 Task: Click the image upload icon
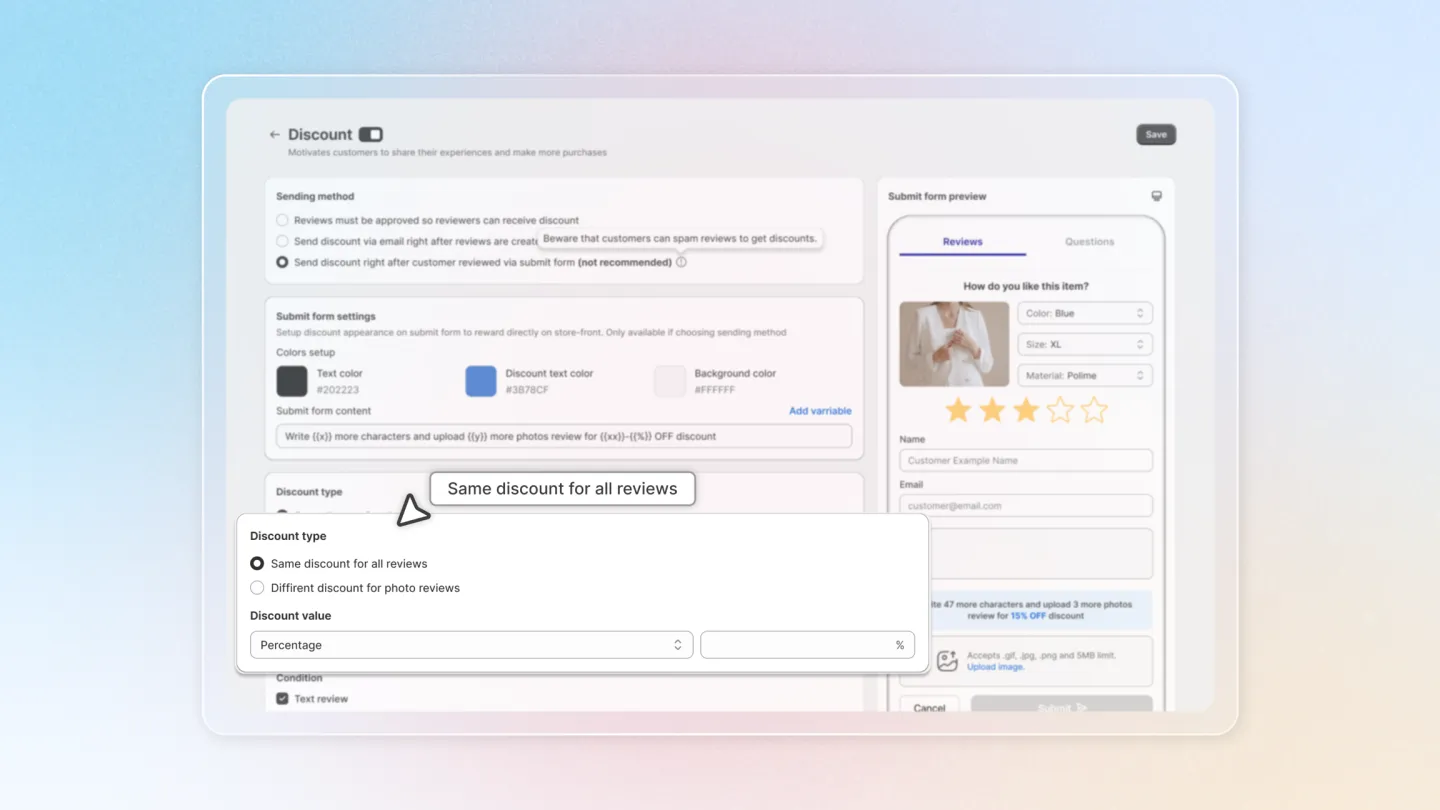point(947,660)
